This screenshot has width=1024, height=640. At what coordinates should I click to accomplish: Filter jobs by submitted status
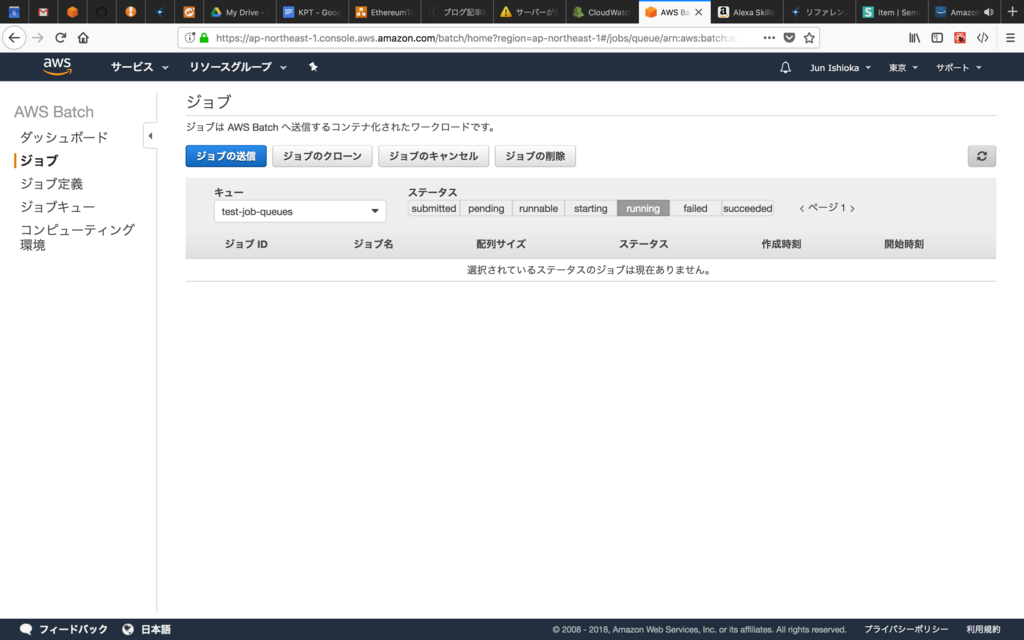[x=434, y=208]
